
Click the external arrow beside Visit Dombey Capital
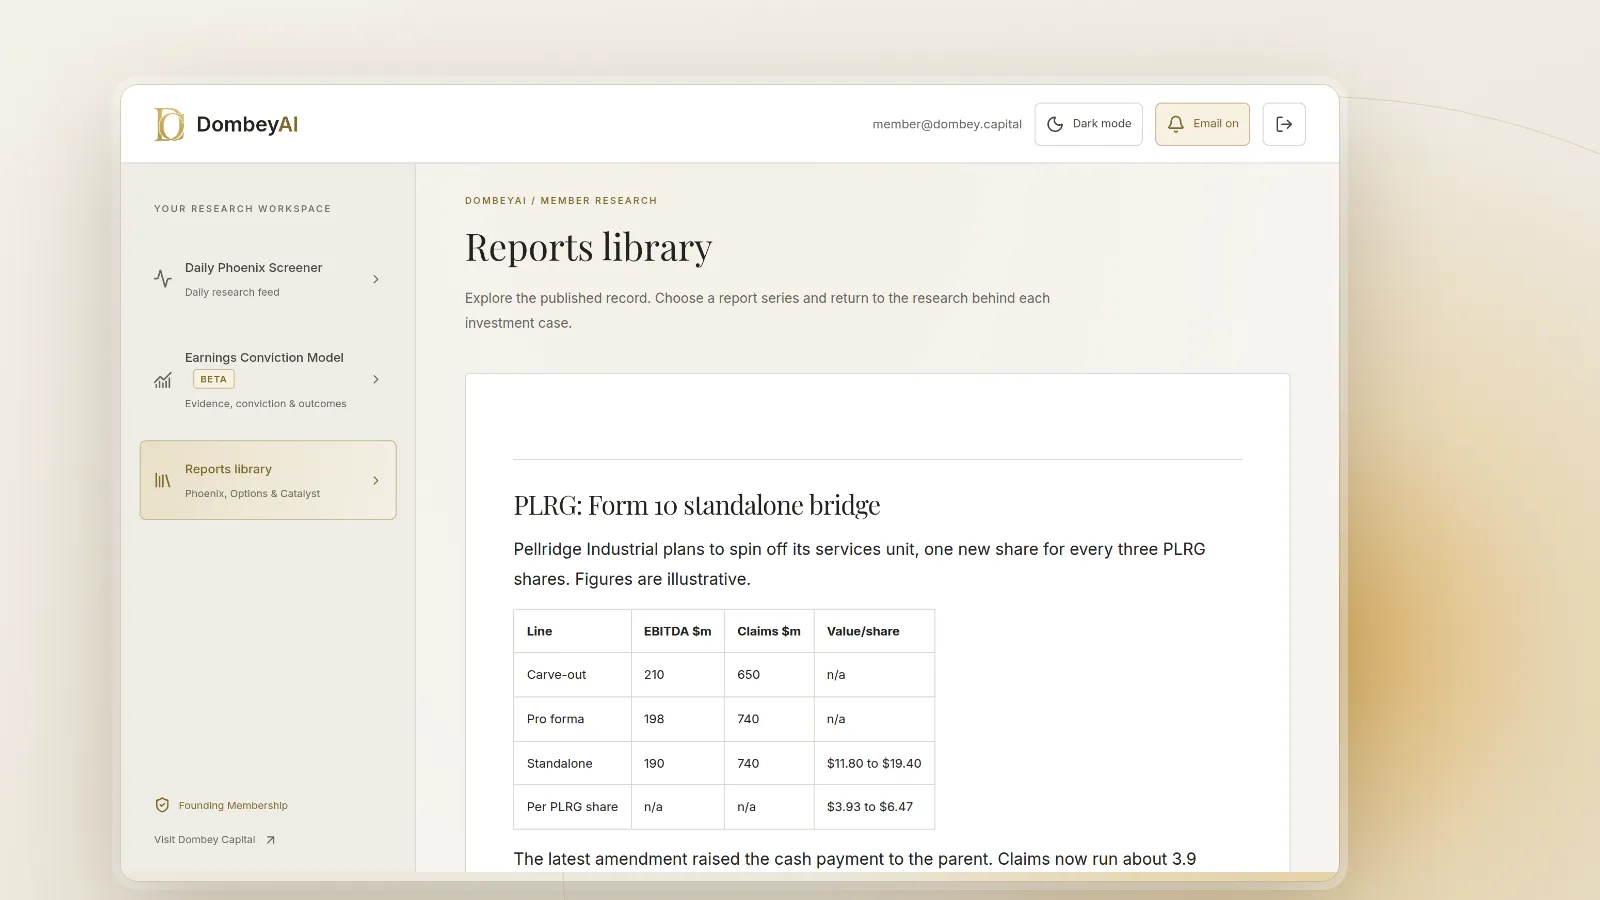[270, 840]
